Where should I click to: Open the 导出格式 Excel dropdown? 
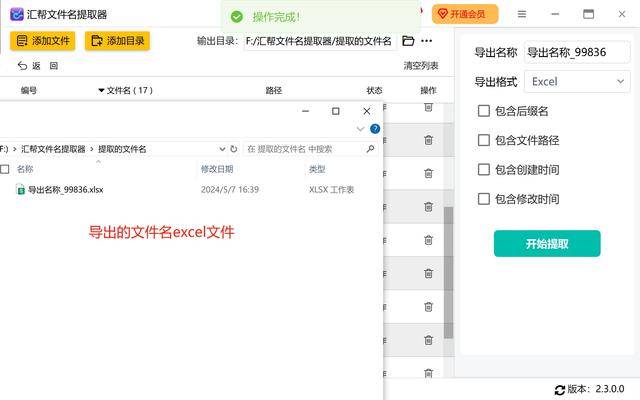click(x=577, y=82)
